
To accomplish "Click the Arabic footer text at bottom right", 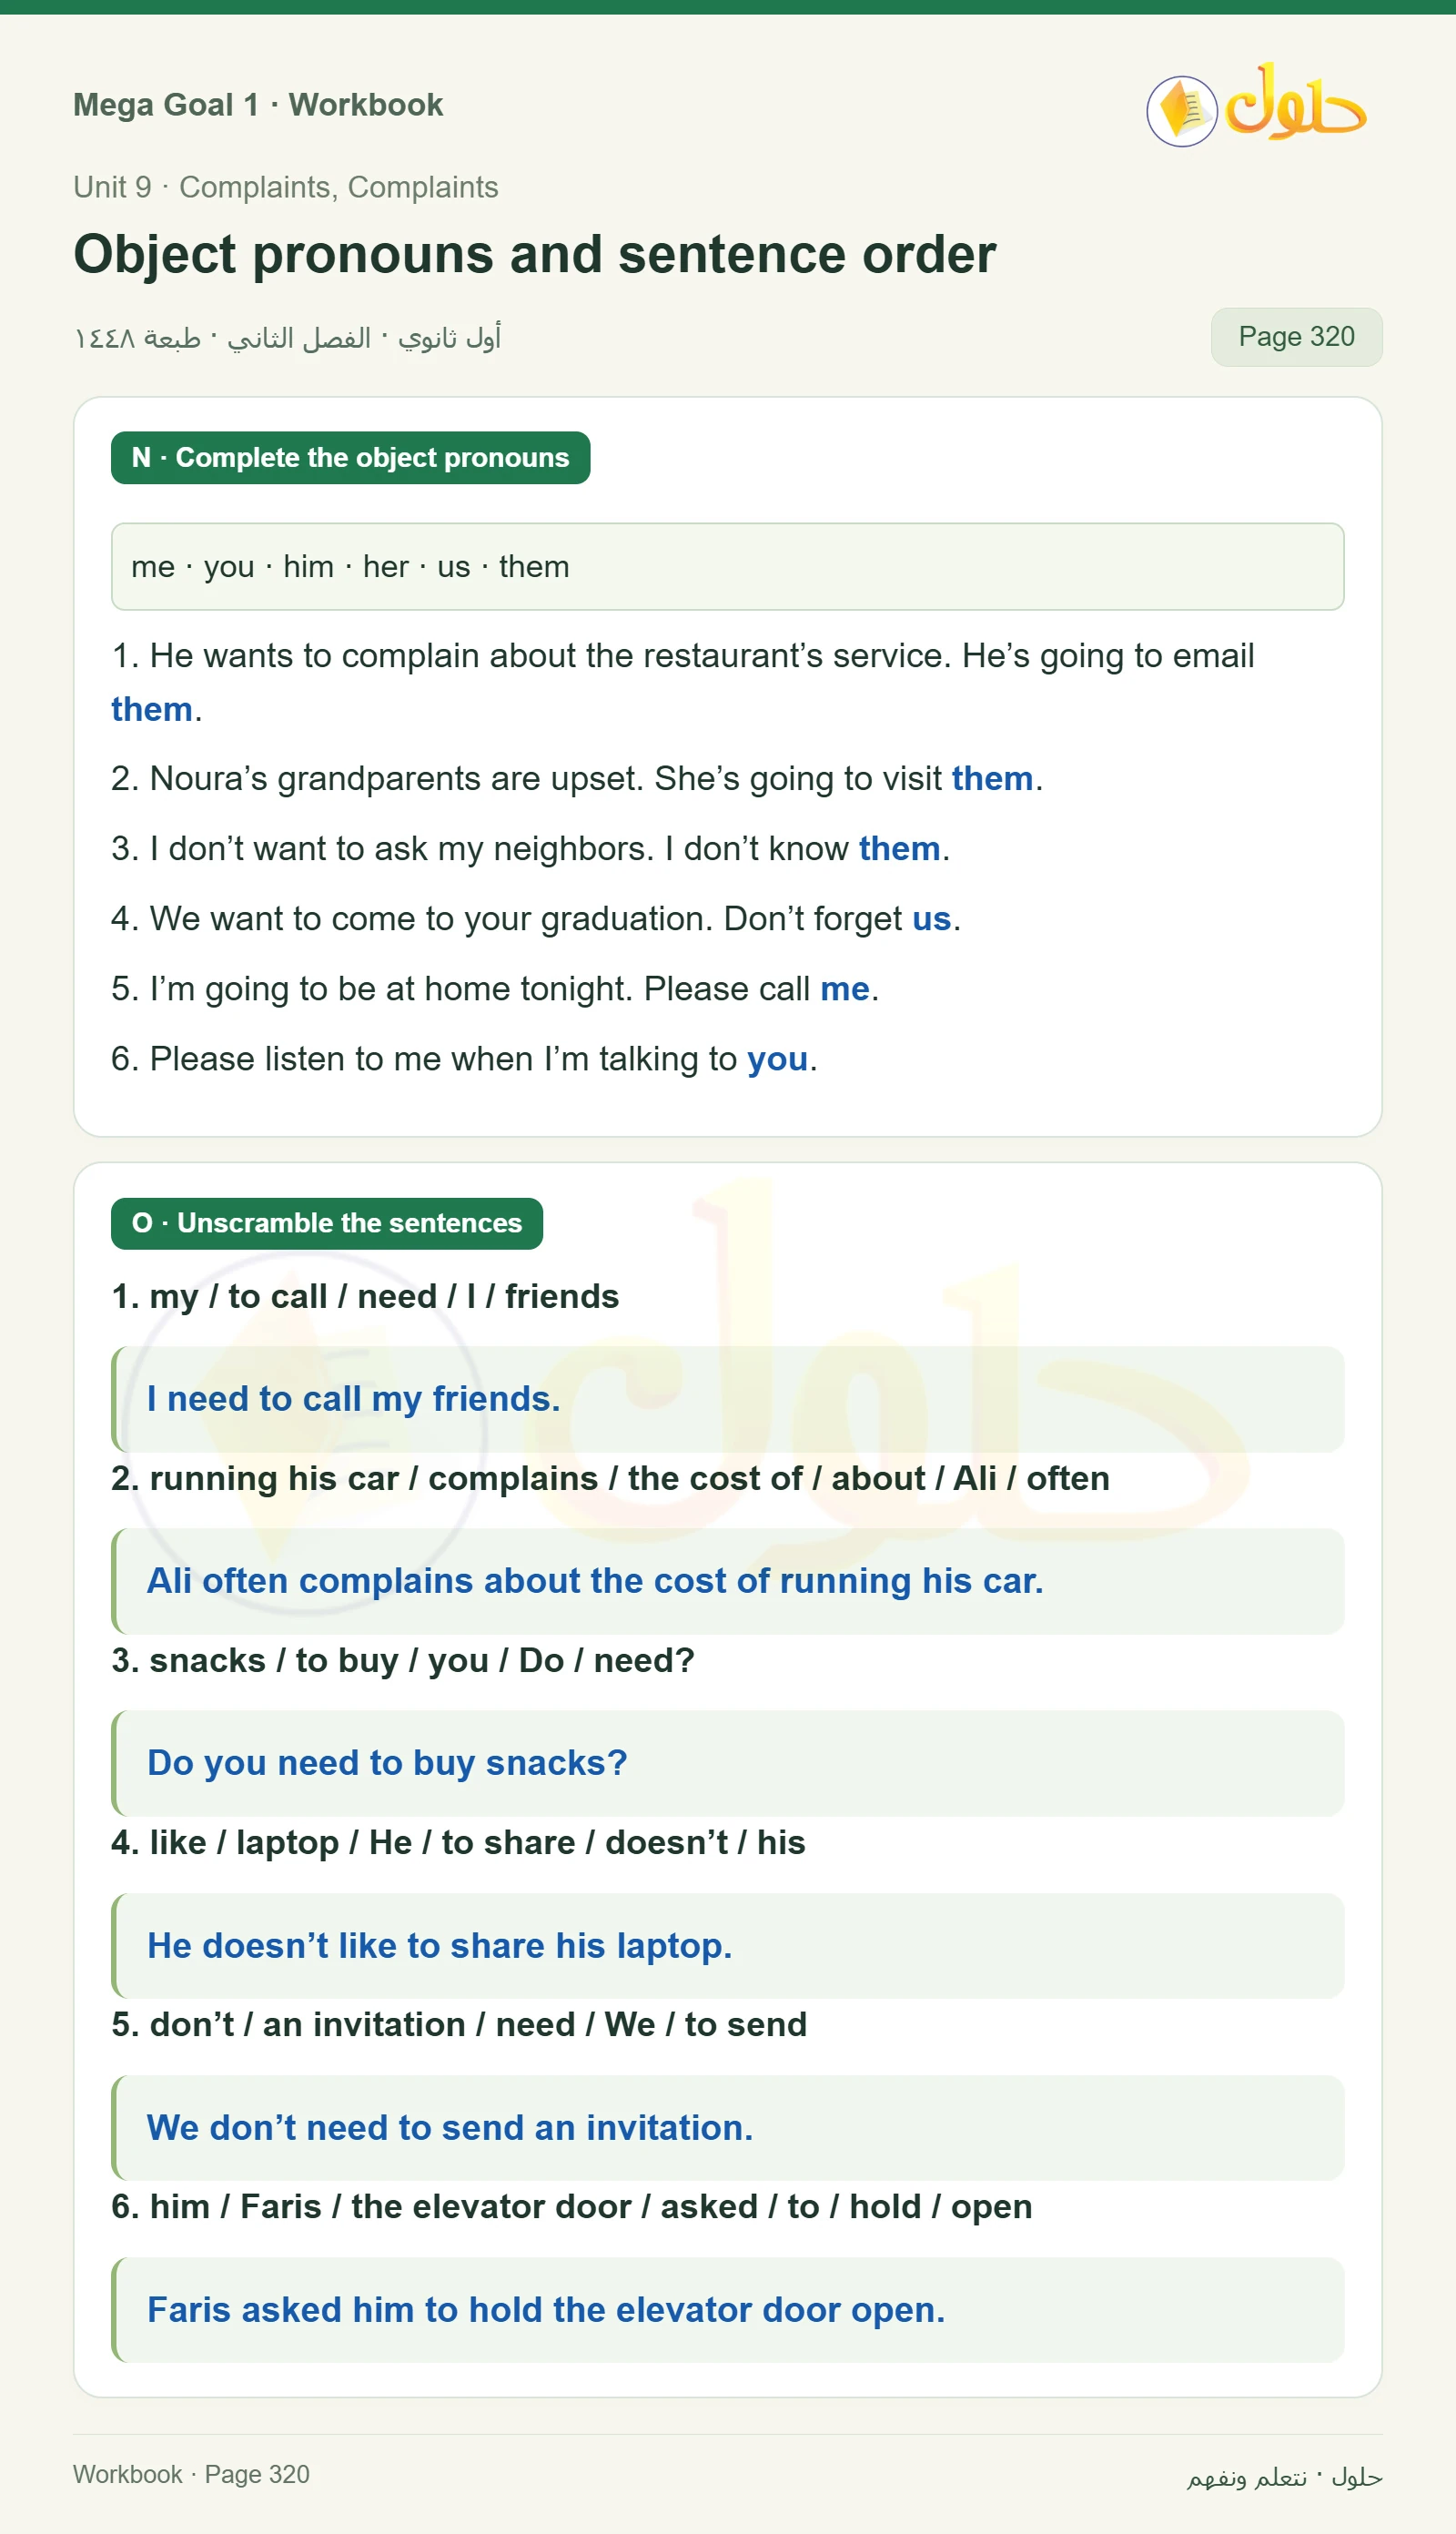I will click(1284, 2476).
